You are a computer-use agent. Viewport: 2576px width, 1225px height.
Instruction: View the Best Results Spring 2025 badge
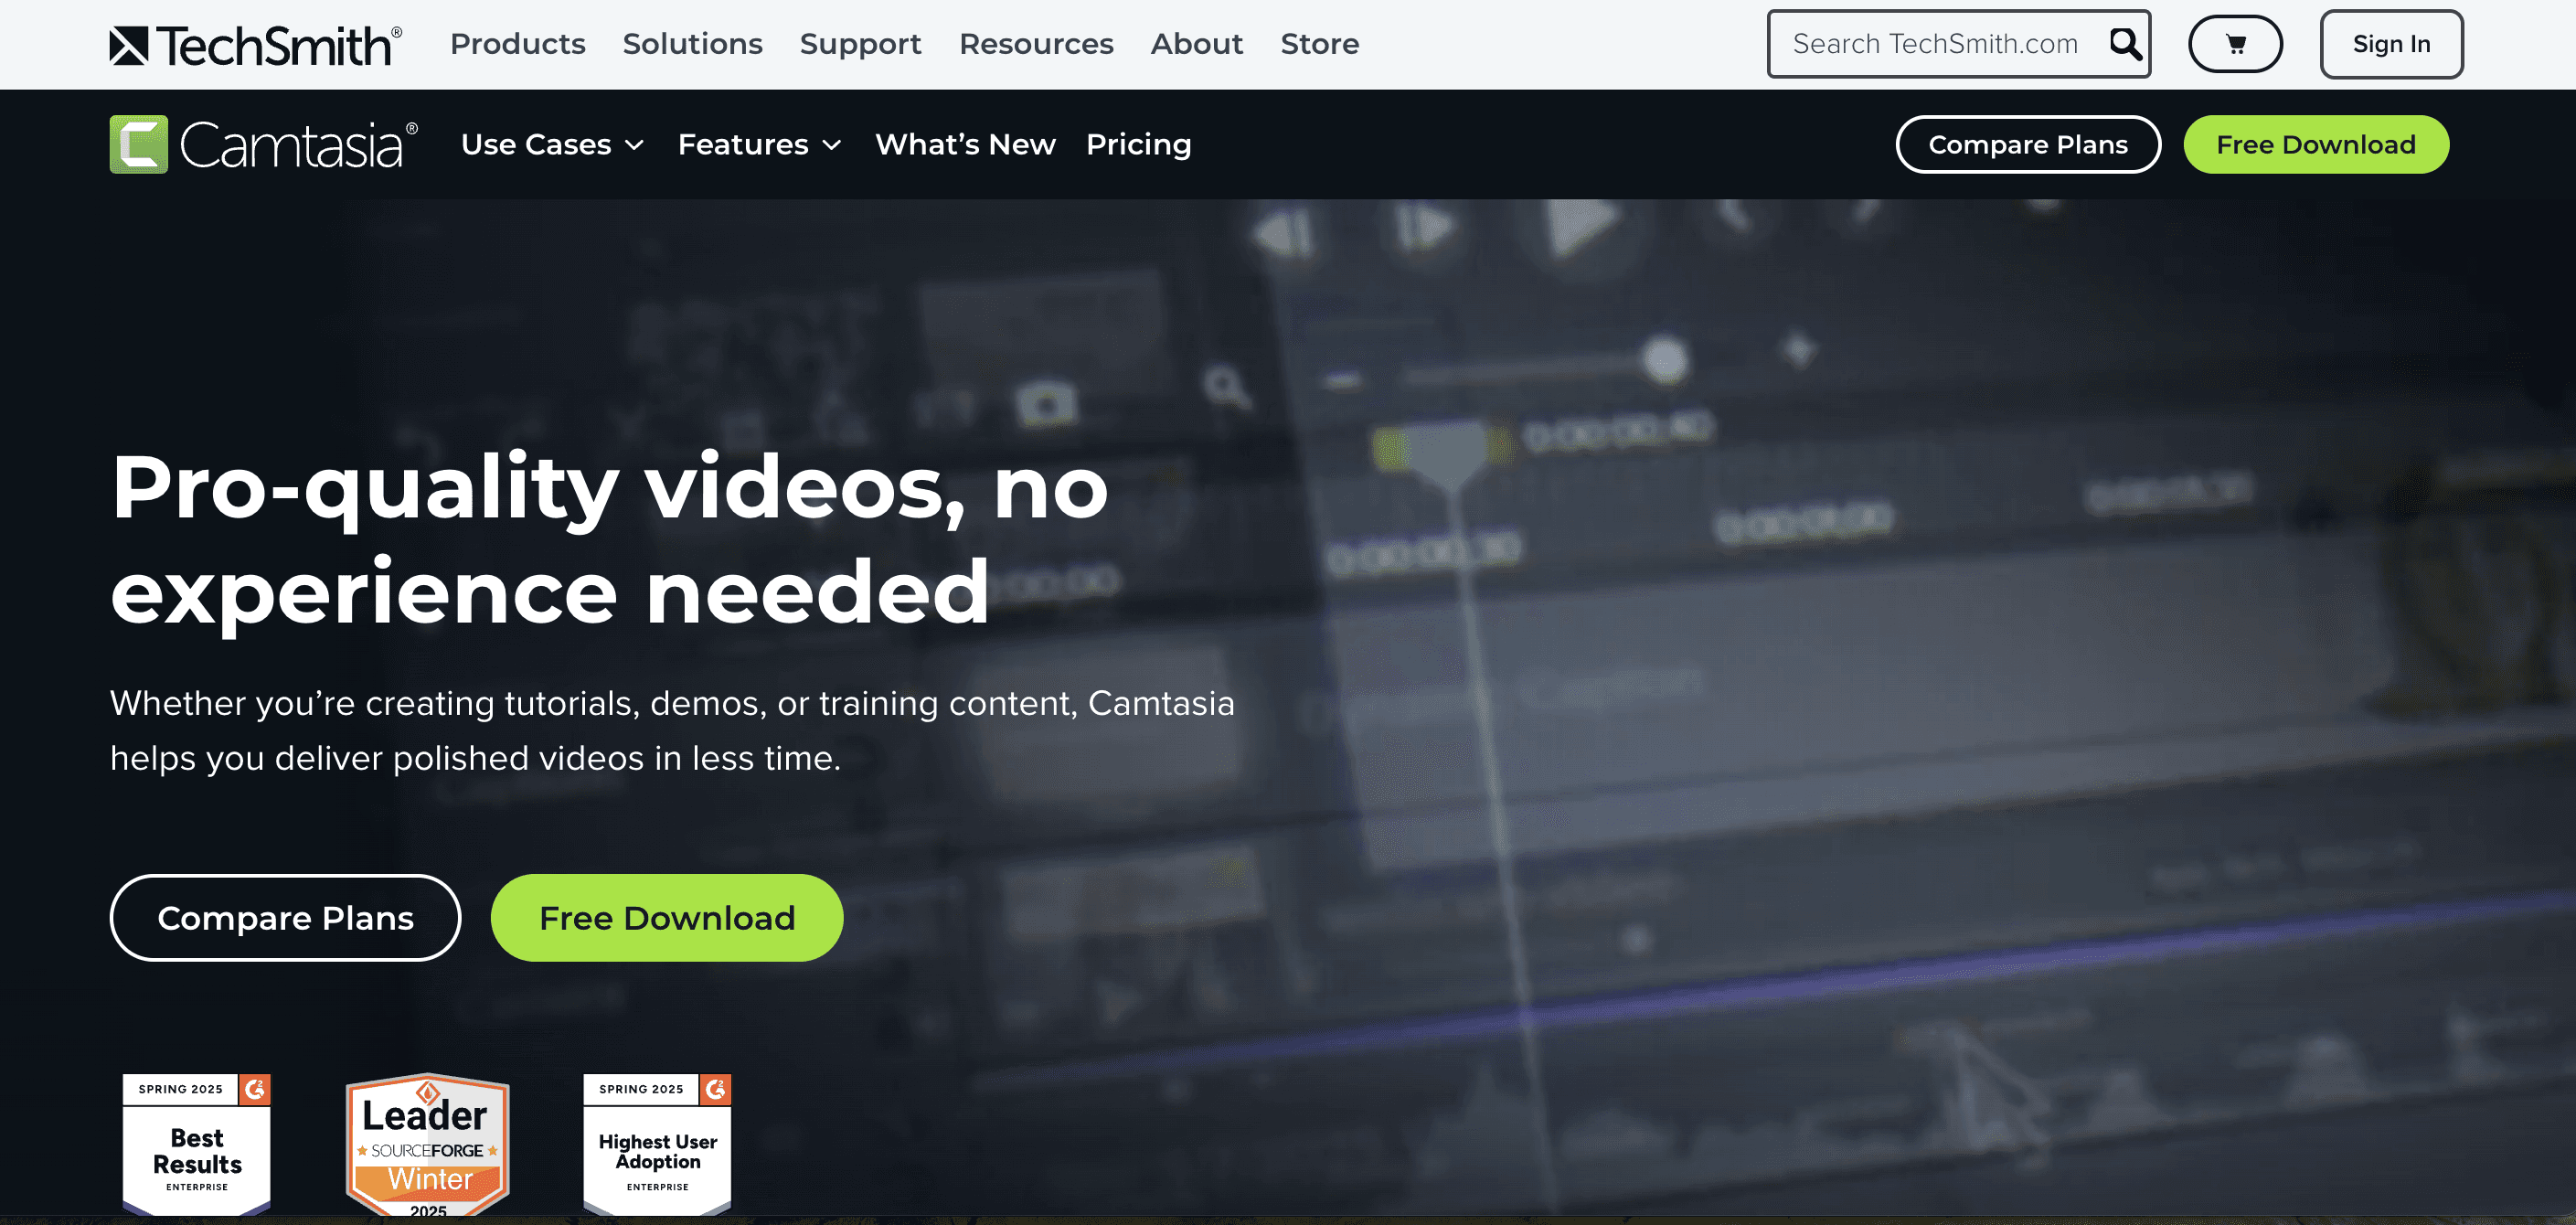tap(197, 1144)
